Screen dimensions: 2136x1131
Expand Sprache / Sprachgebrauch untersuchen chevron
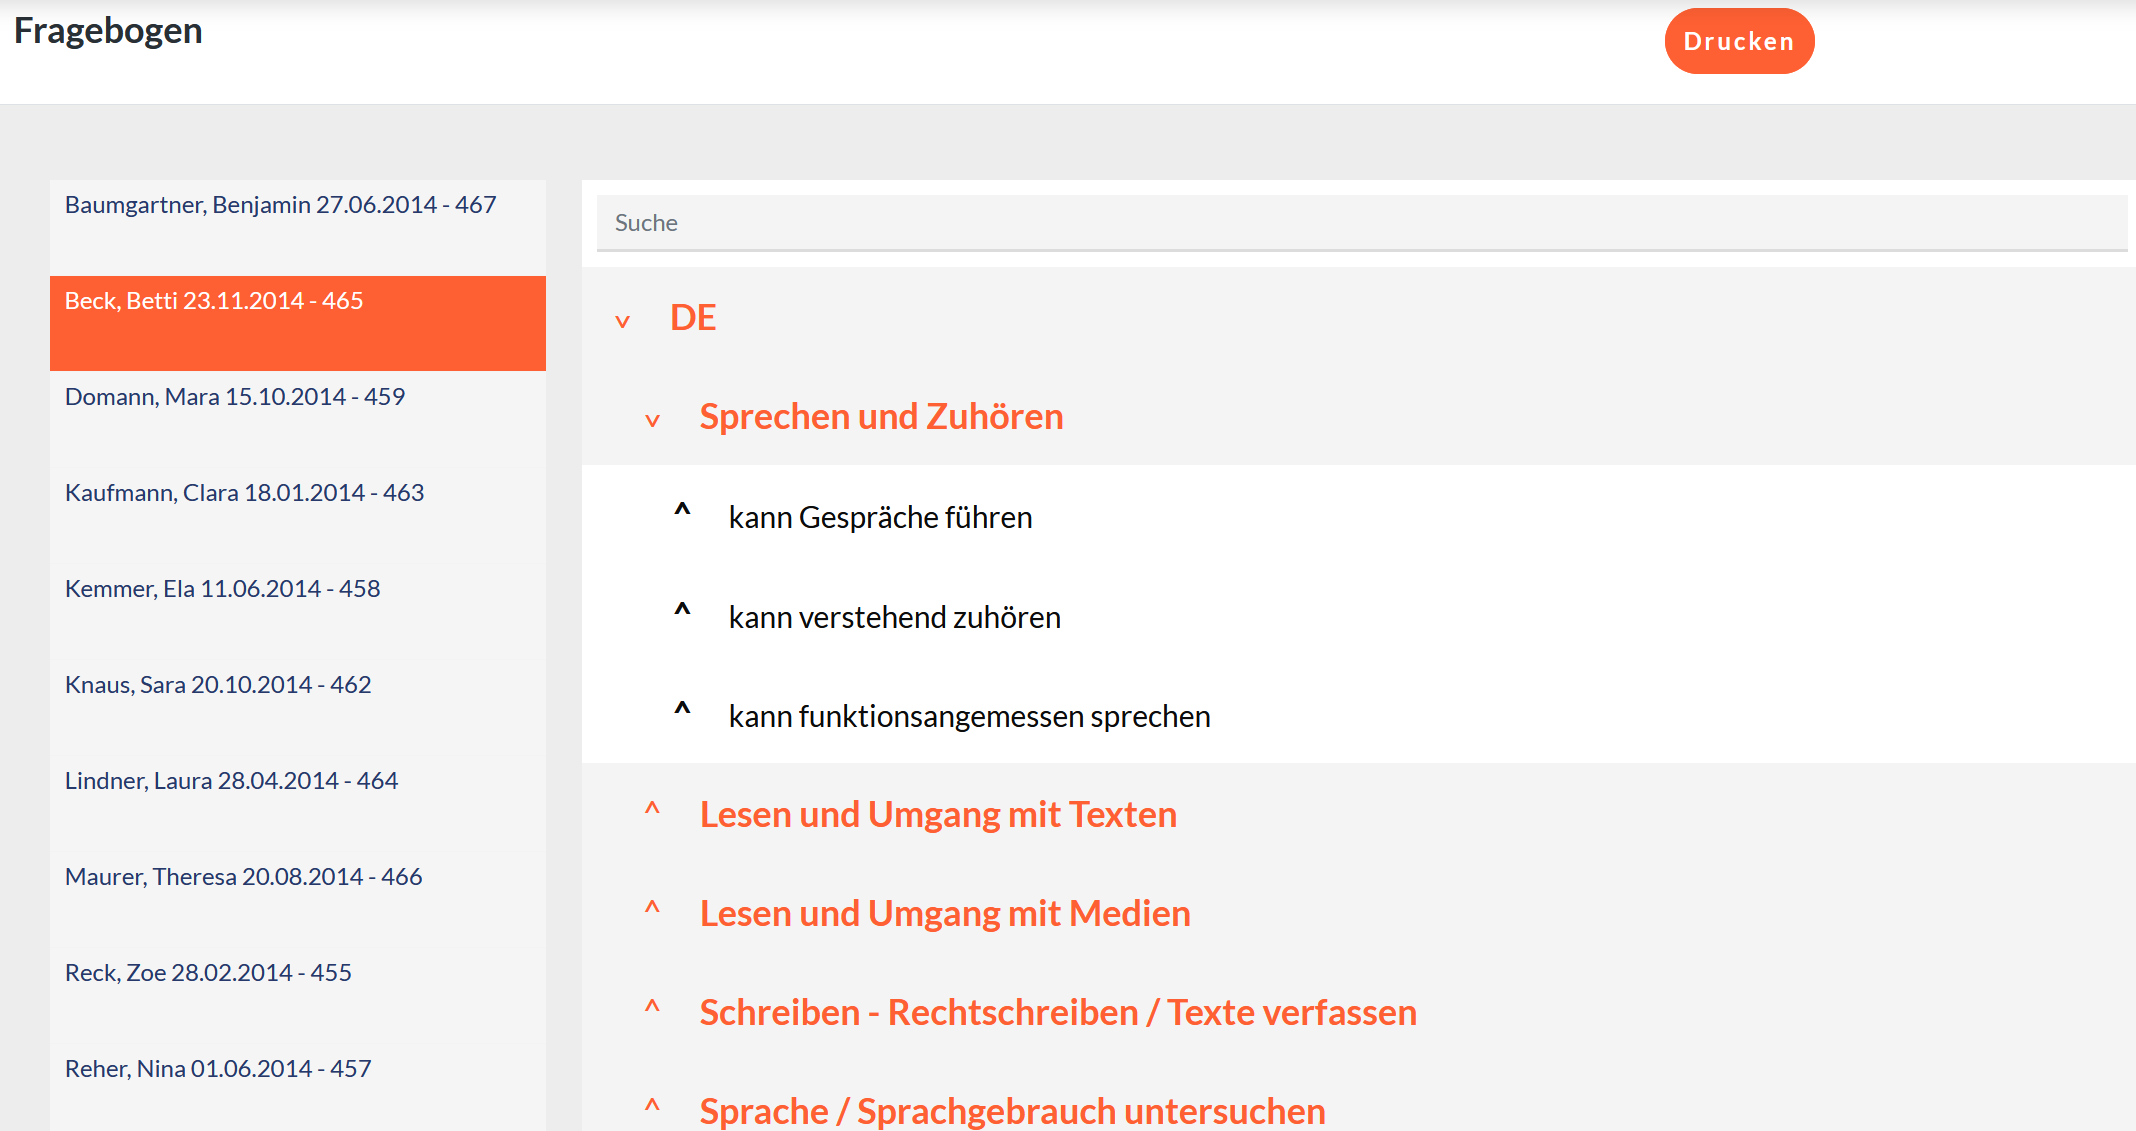pos(653,1106)
